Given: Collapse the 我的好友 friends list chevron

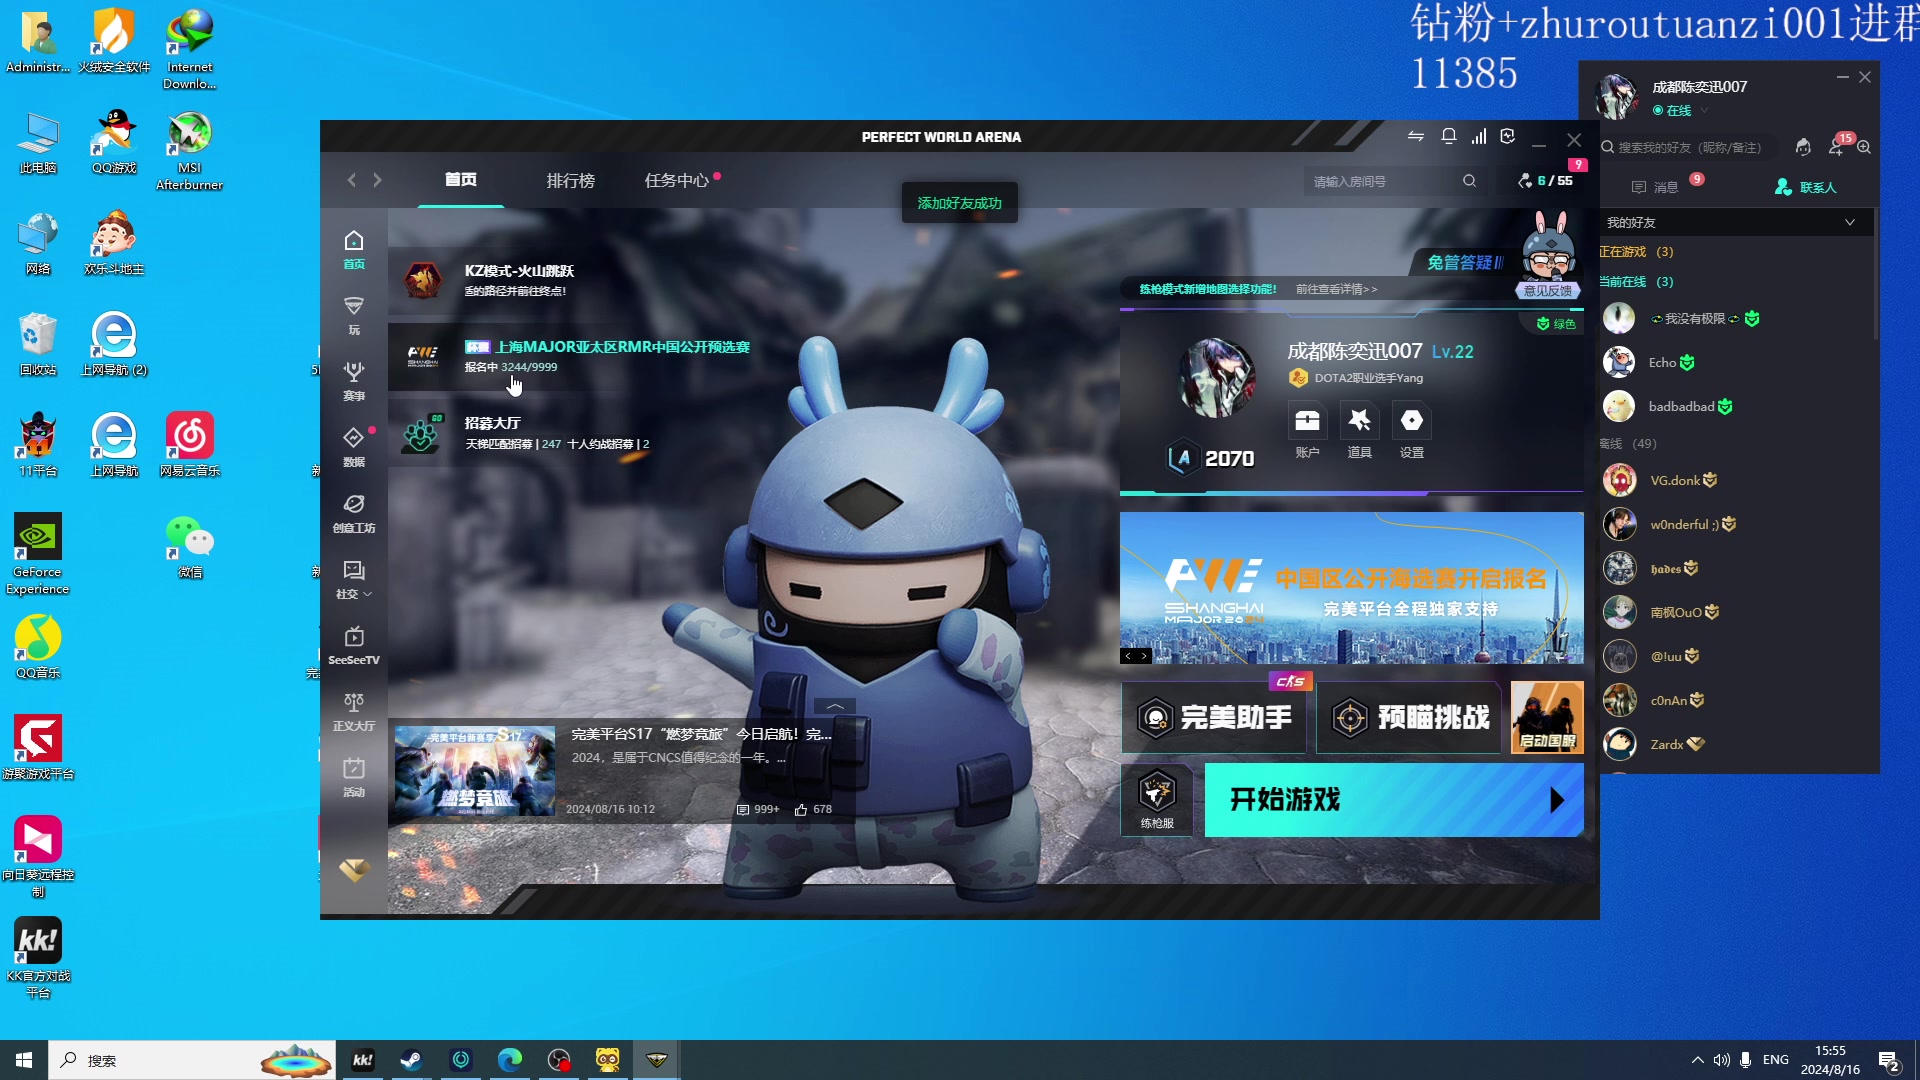Looking at the screenshot, I should [x=1850, y=222].
